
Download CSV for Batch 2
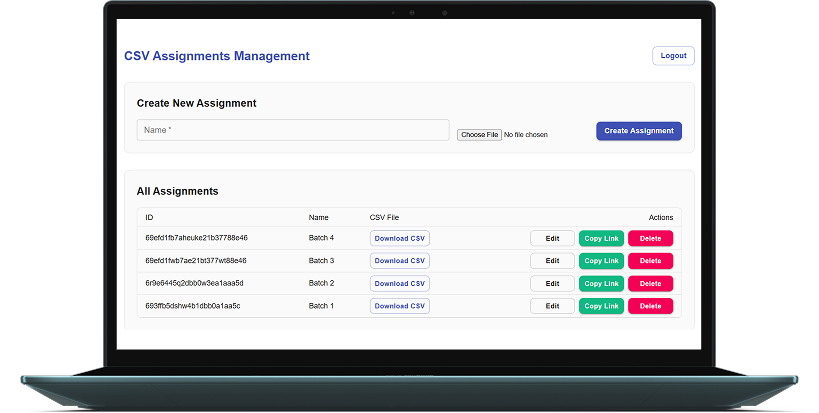(x=400, y=284)
